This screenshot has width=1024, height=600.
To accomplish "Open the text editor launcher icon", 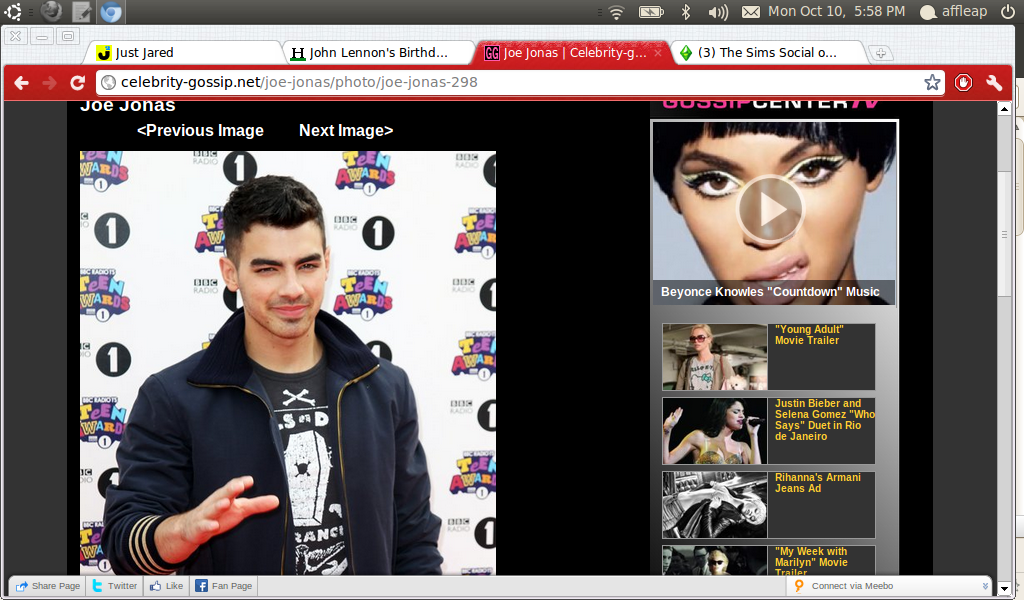I will tap(81, 11).
